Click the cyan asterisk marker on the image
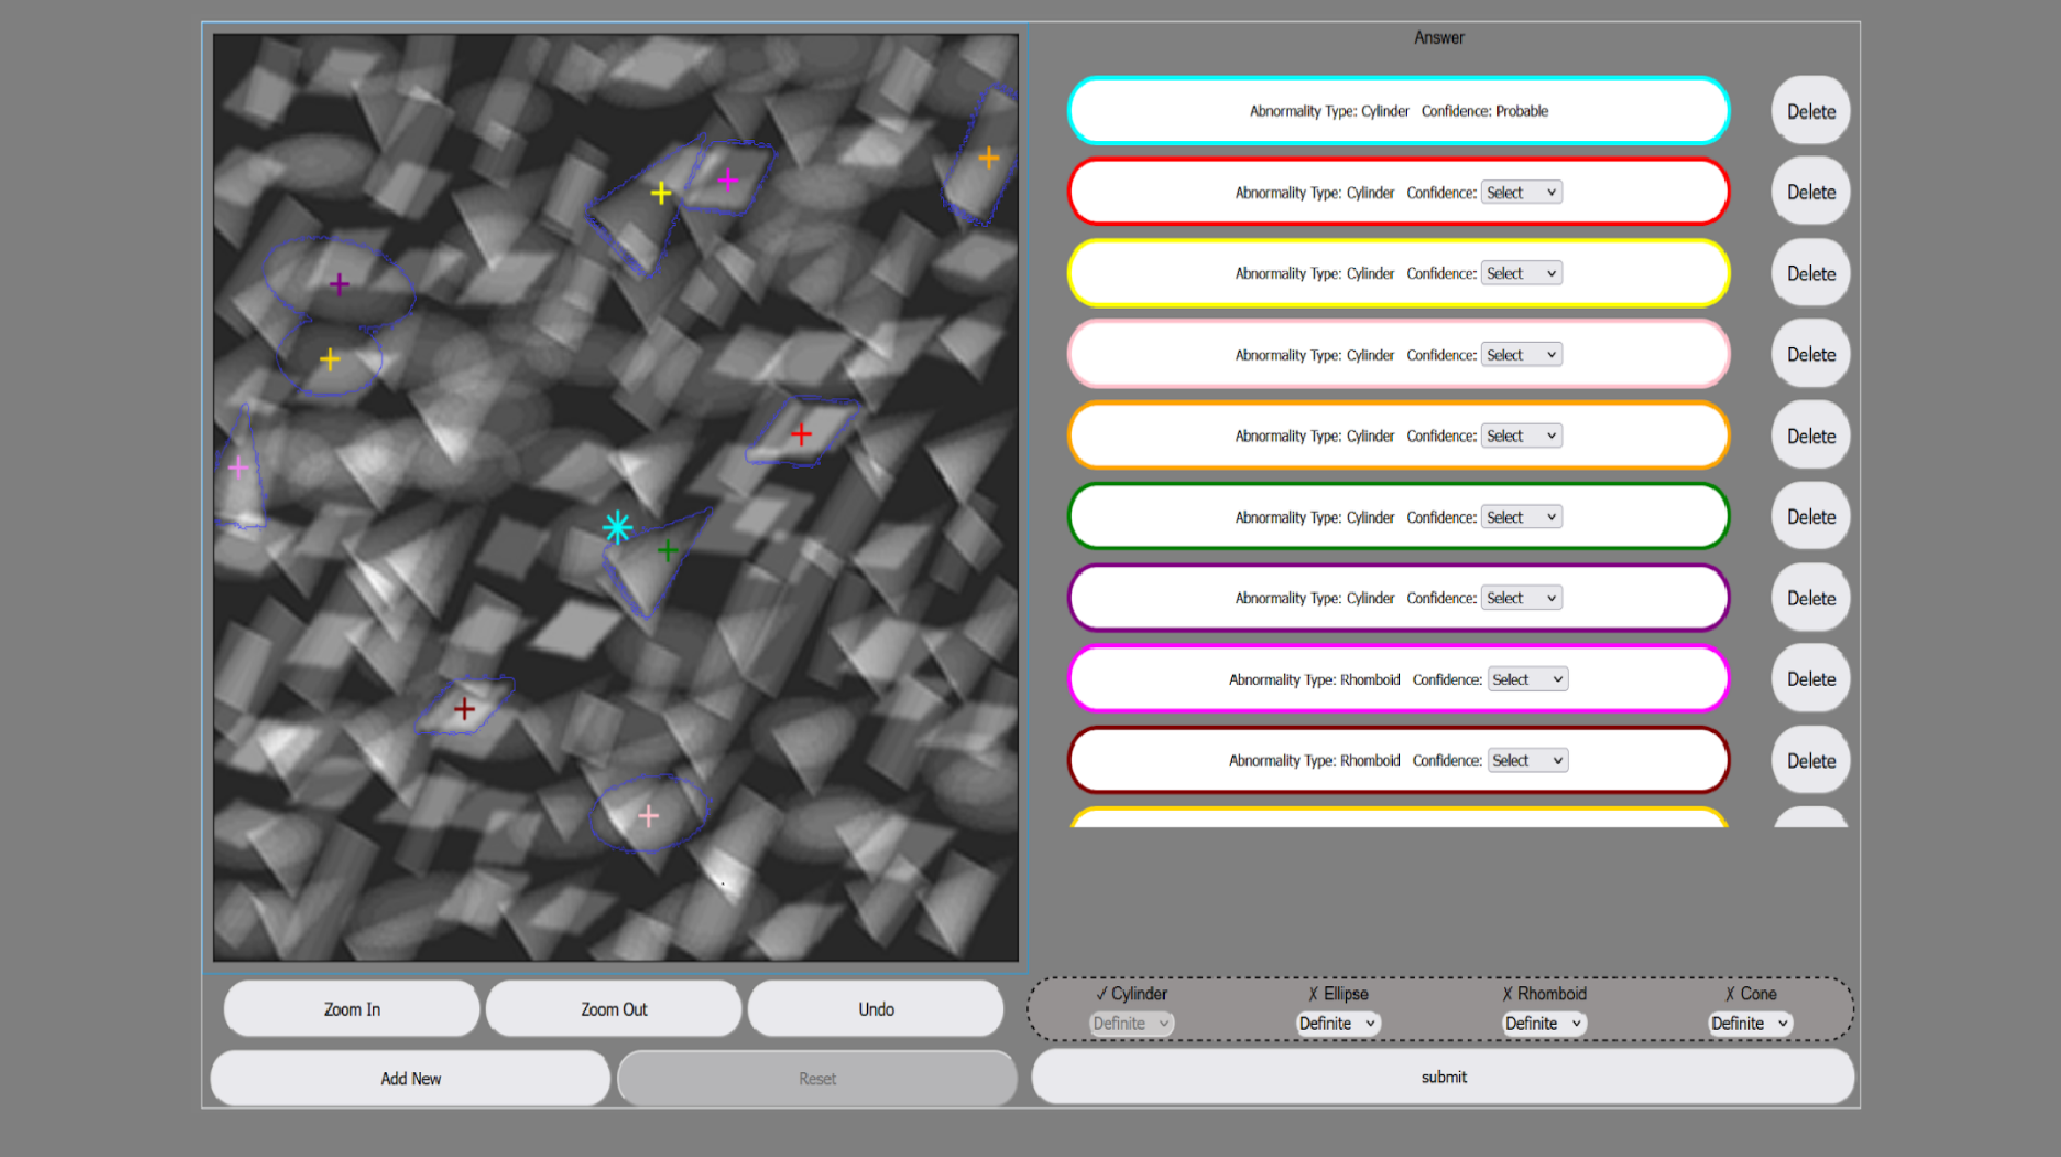 [617, 527]
